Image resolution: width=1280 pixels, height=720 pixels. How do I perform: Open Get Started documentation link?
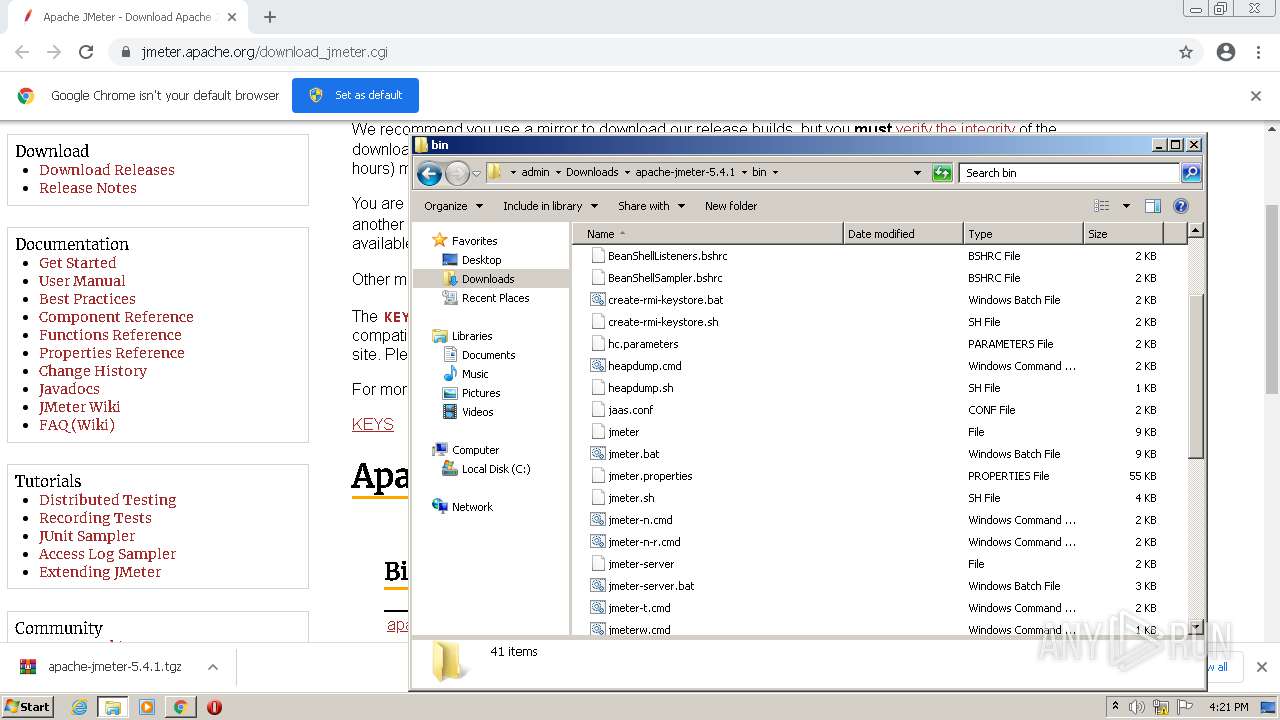78,263
